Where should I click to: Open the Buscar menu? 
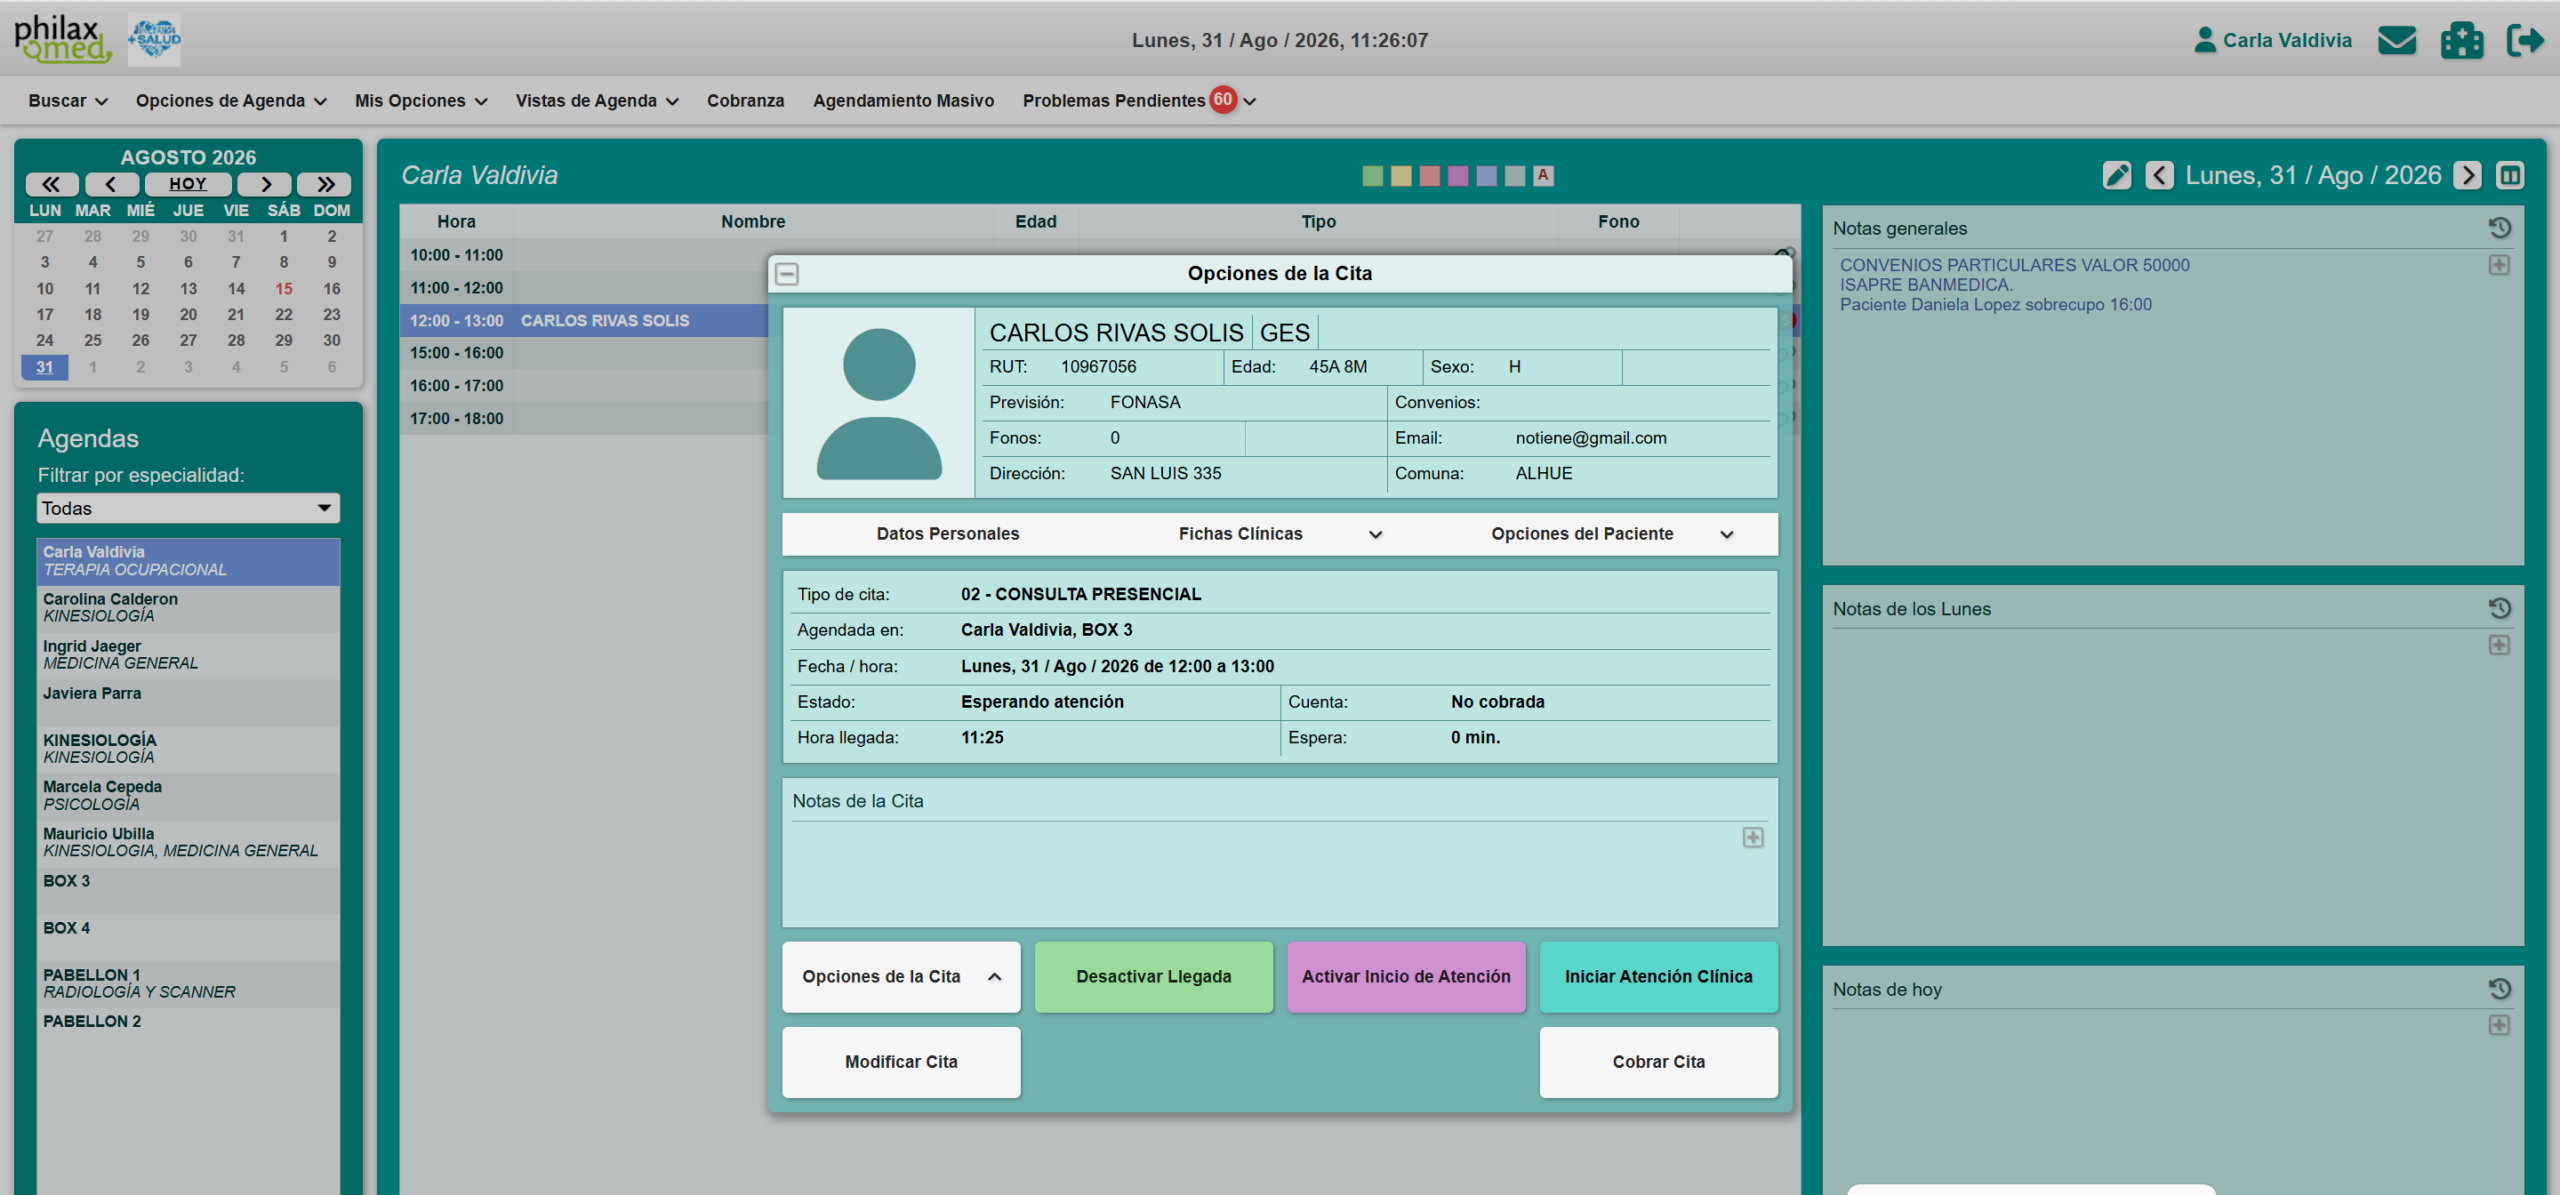67,101
